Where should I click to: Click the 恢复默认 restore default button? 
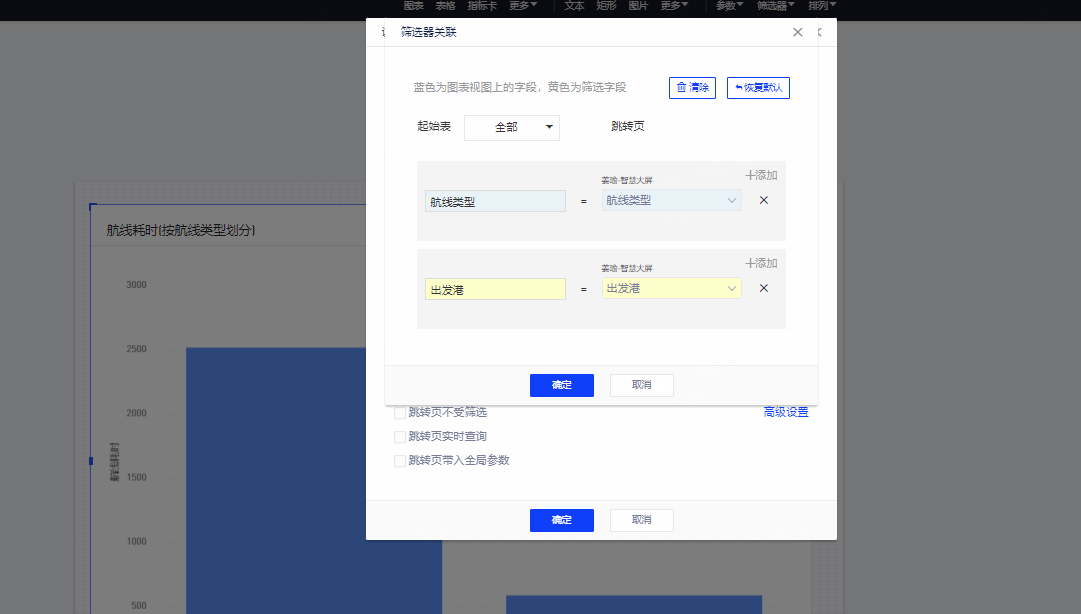click(x=758, y=88)
